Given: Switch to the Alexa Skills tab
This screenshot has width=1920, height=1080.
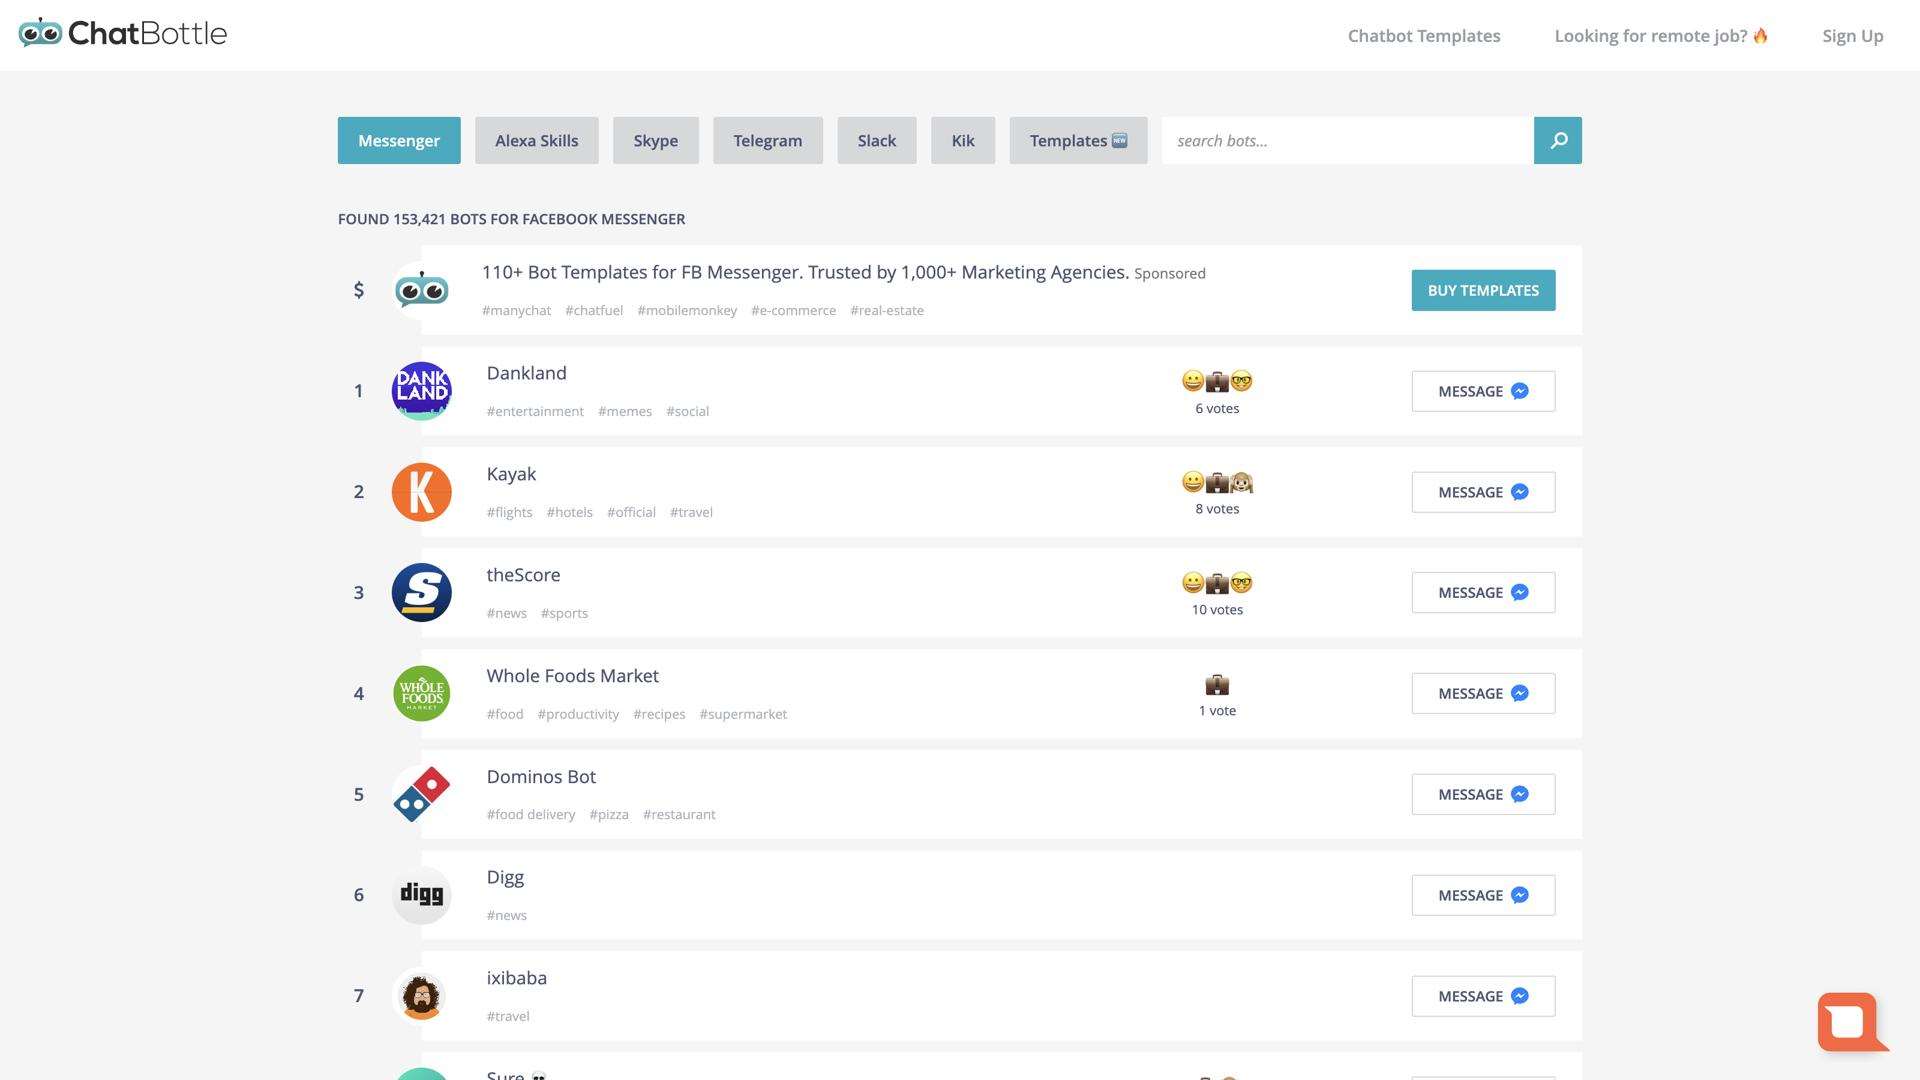Looking at the screenshot, I should [x=536, y=141].
